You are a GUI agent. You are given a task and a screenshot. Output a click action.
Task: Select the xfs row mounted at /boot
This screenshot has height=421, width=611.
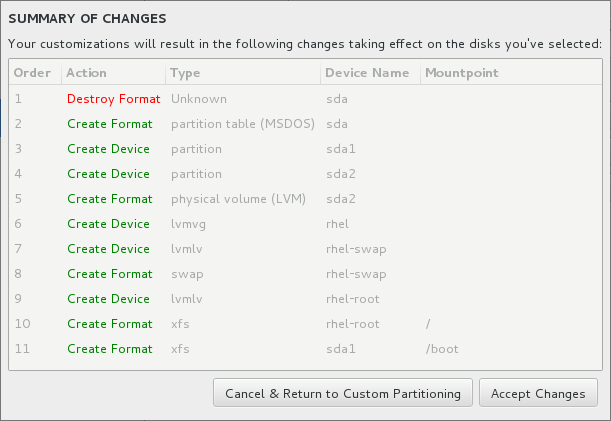(300, 349)
